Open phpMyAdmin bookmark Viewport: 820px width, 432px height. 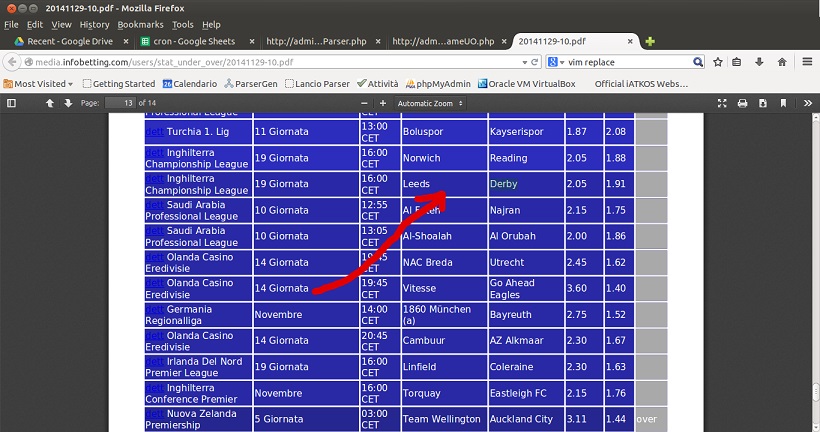coord(438,84)
